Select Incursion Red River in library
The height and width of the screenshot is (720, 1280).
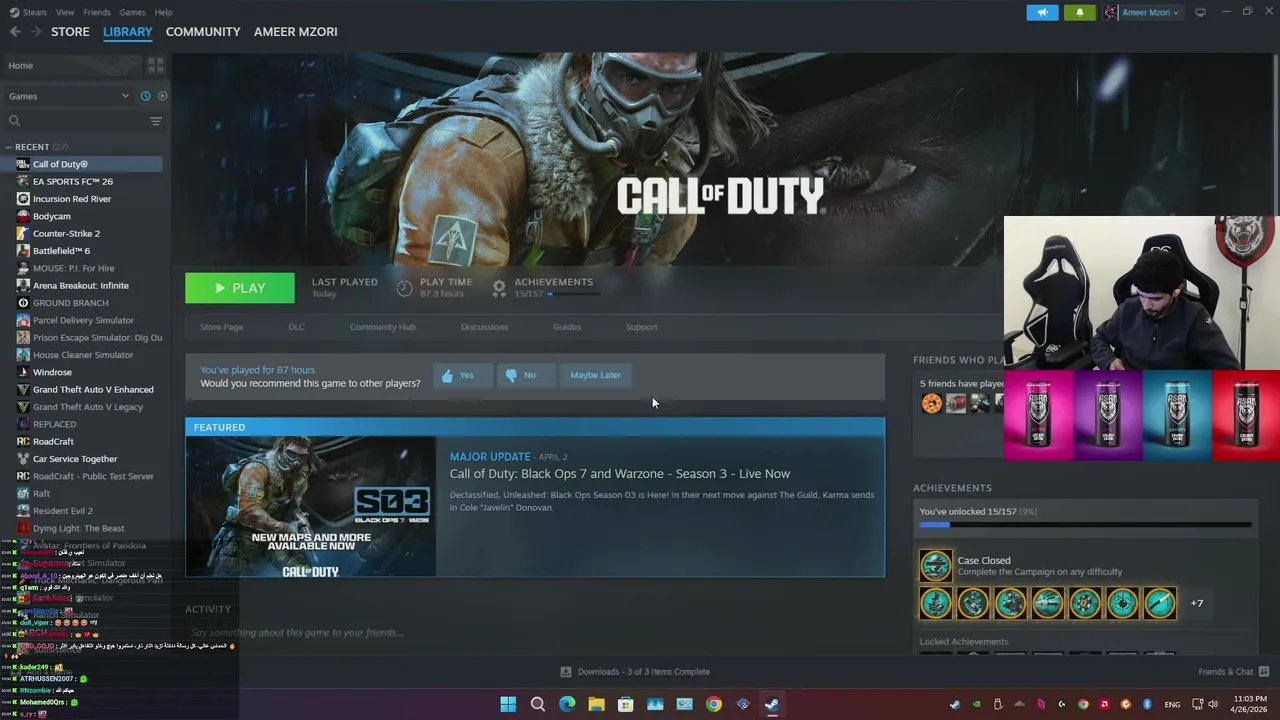point(71,199)
